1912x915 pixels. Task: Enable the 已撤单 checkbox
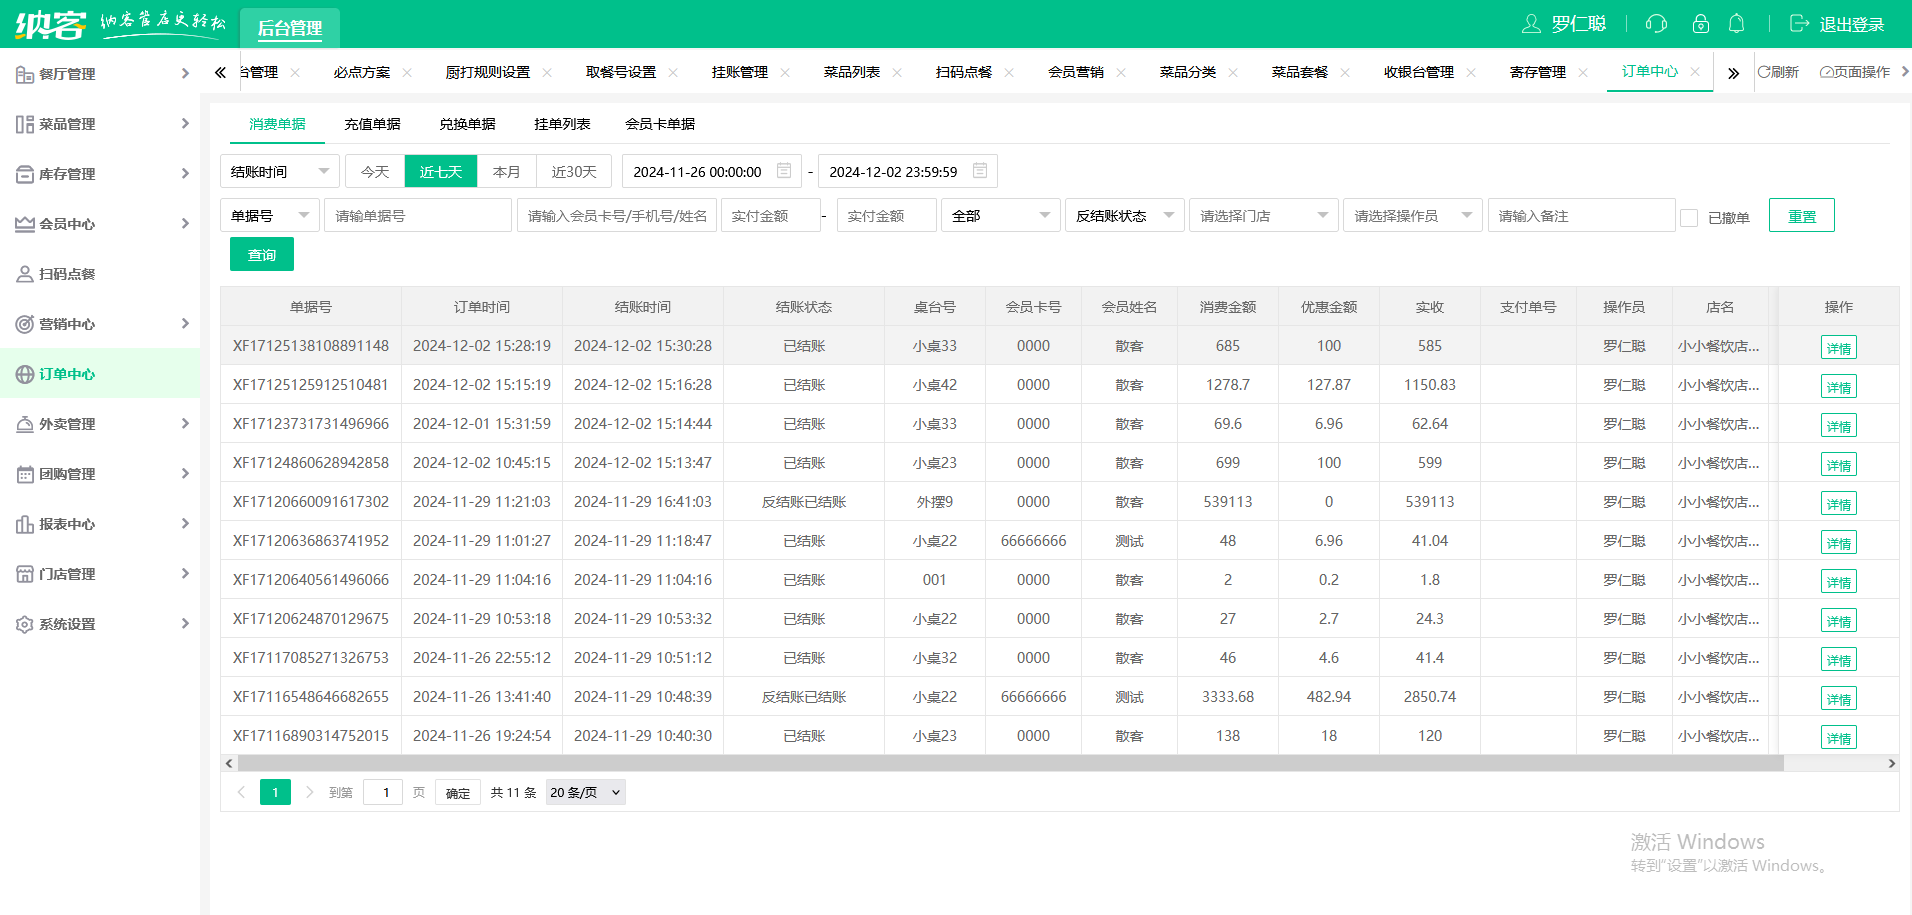click(x=1689, y=217)
